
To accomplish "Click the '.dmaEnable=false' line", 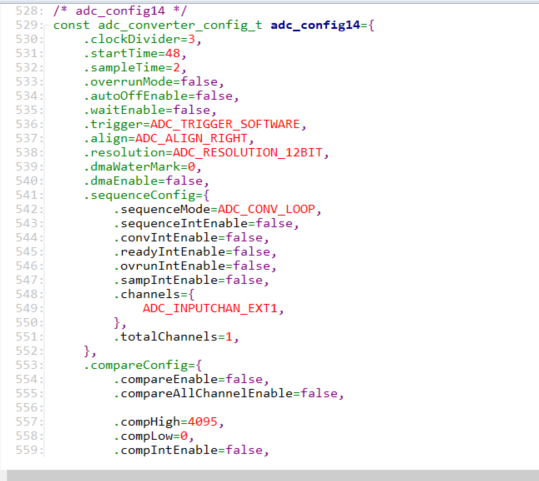I will pos(146,181).
